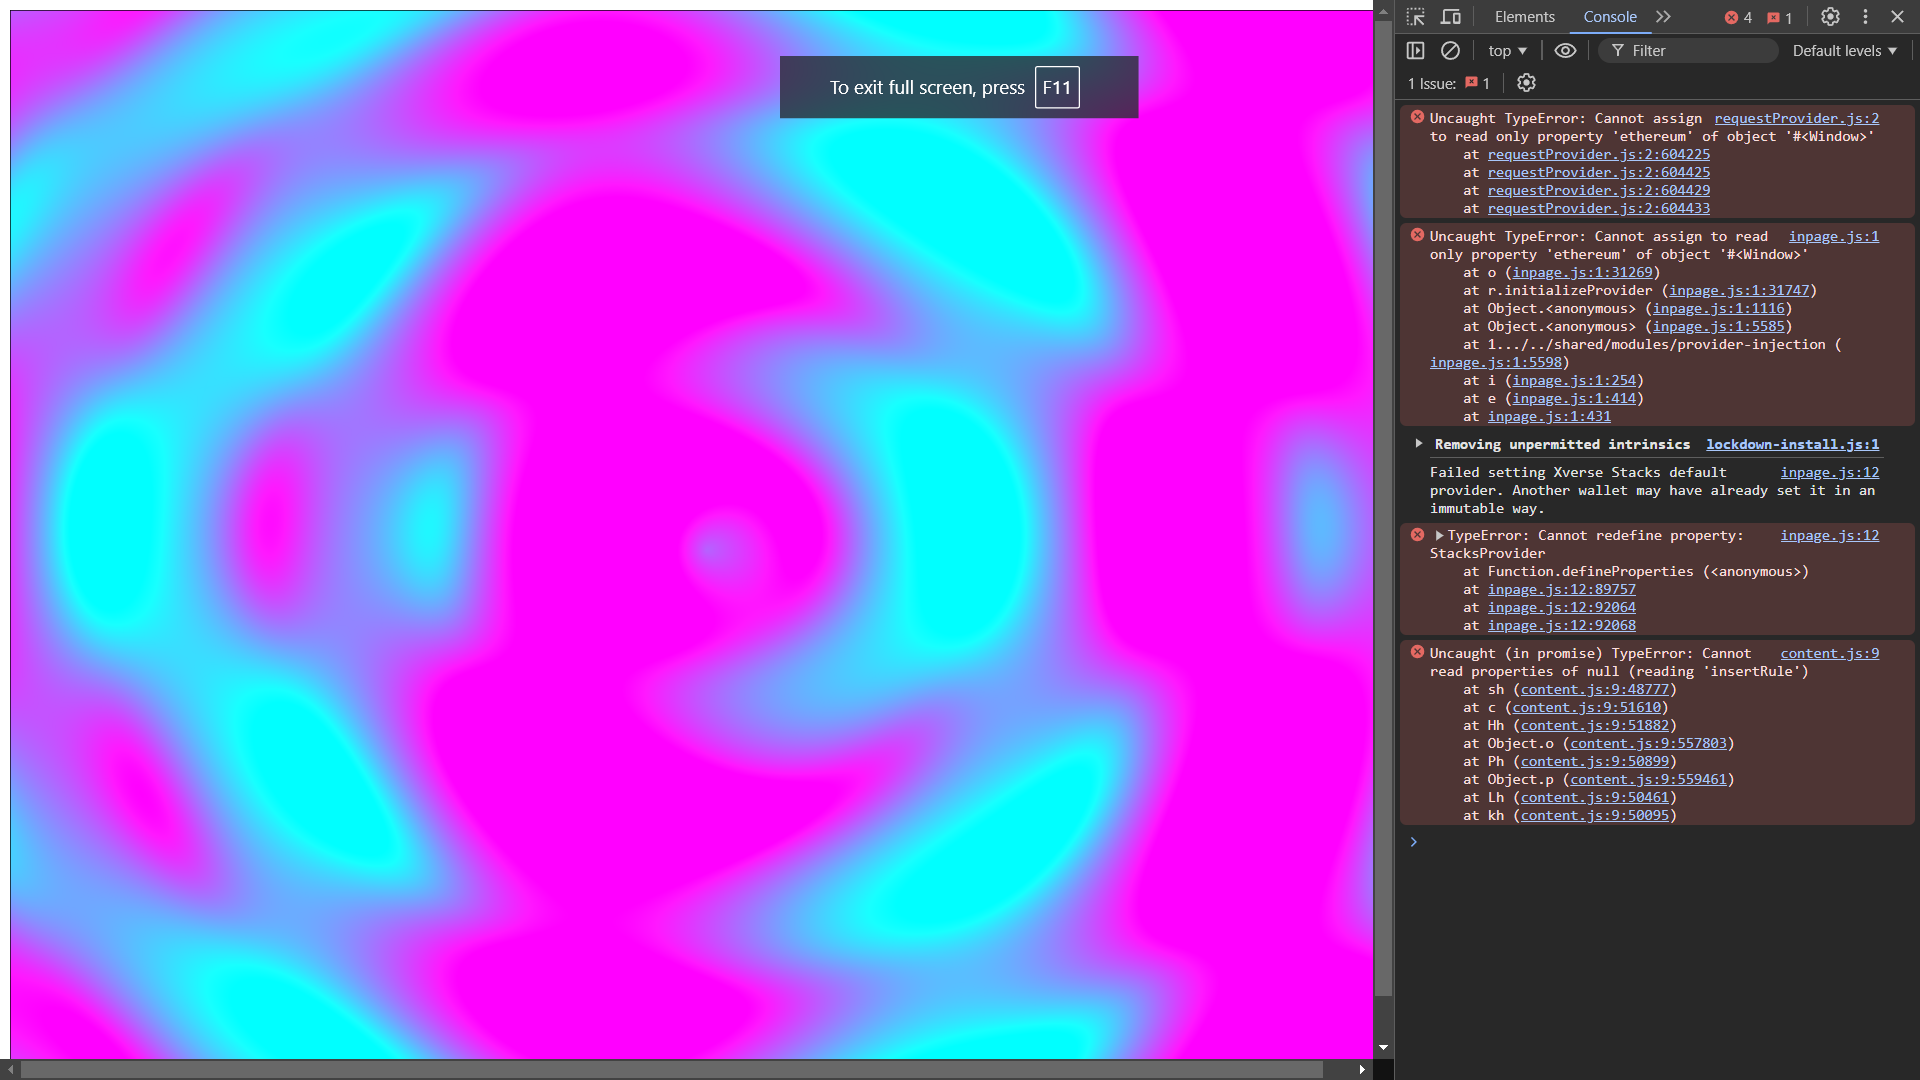Select the inspect element tool
1920x1080 pixels.
[1415, 17]
